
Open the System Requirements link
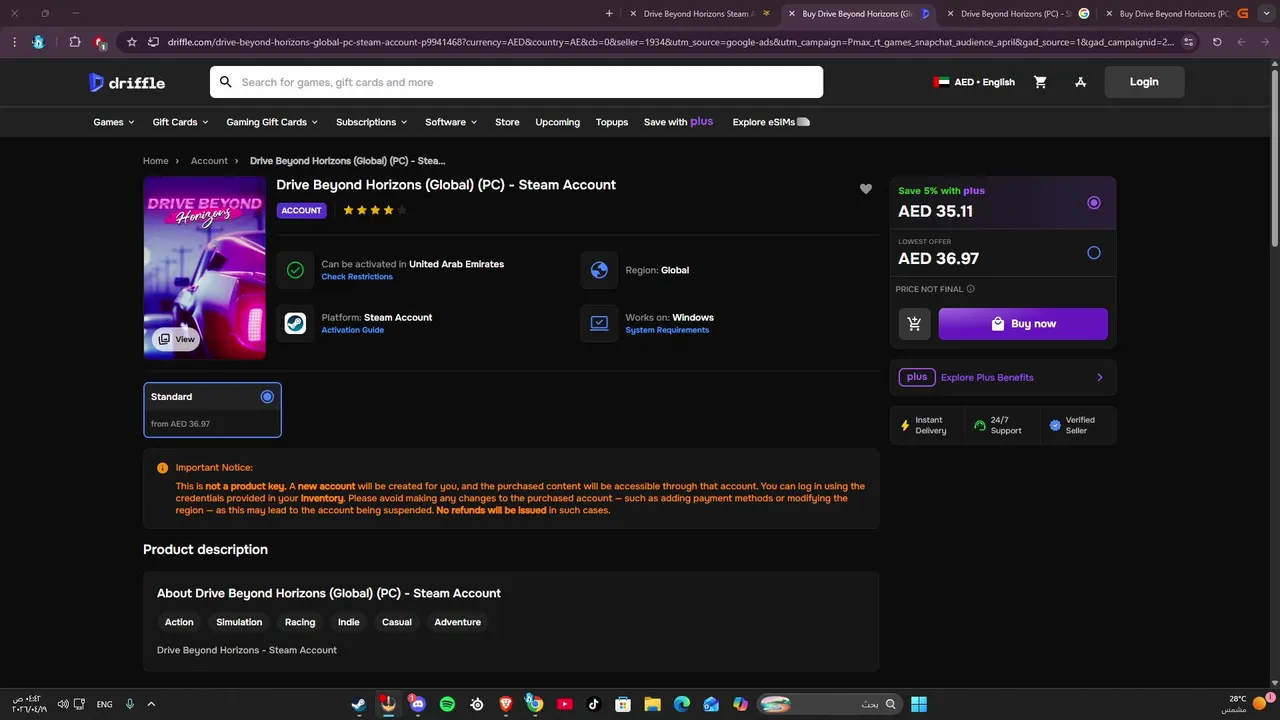(x=667, y=330)
